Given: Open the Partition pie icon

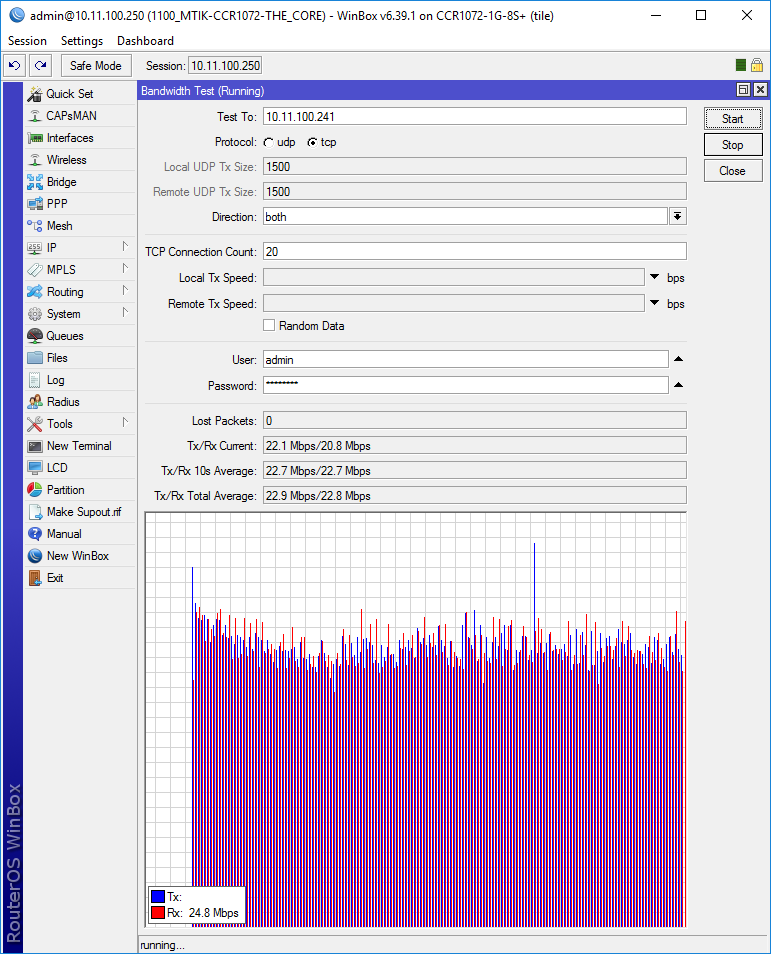Looking at the screenshot, I should [35, 490].
